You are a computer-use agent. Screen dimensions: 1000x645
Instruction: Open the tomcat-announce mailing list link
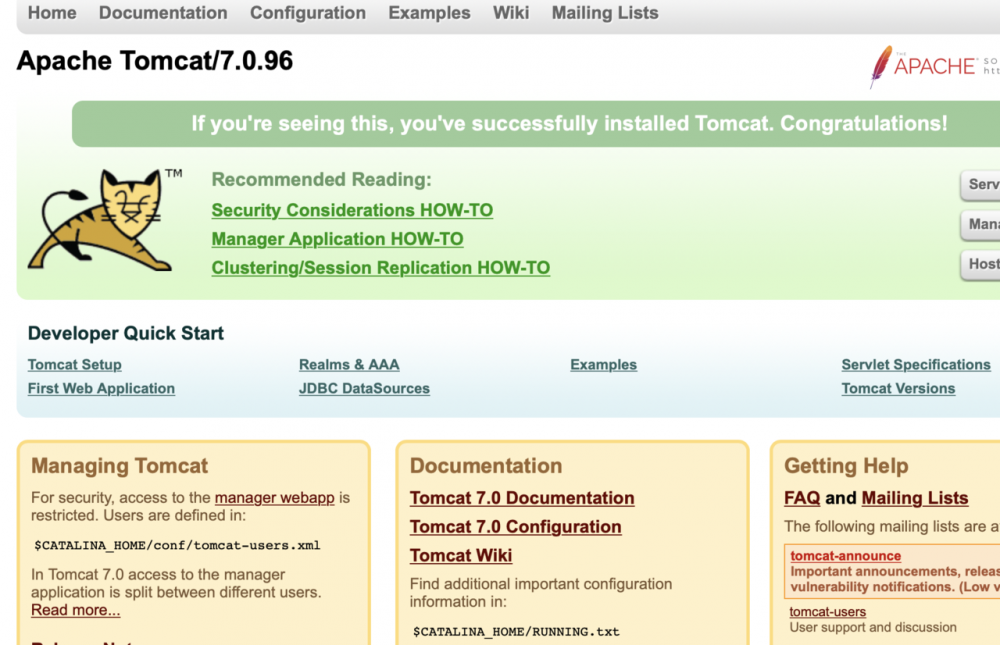click(x=846, y=556)
